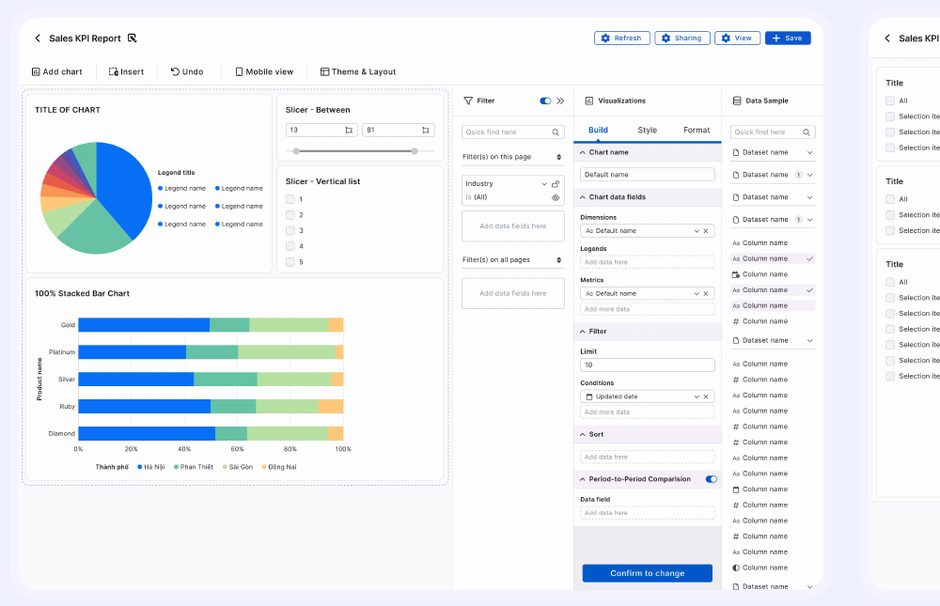Switch to the Build tab
The height and width of the screenshot is (606, 940).
click(x=598, y=130)
